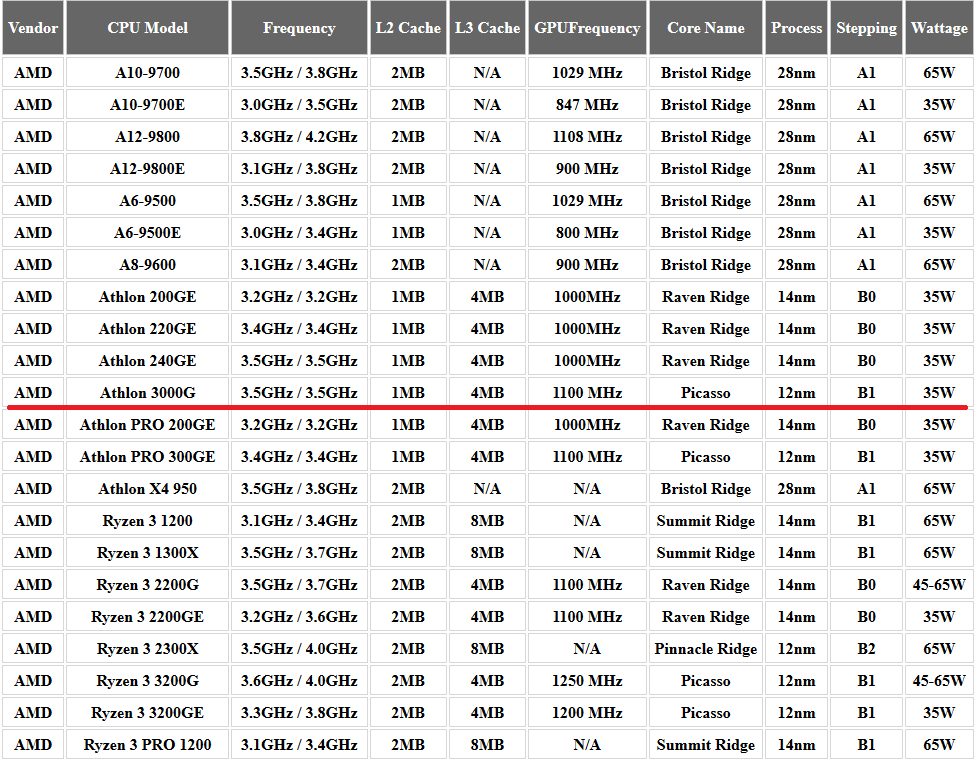Click the 1250 MHz GPU frequency cell
This screenshot has width=976, height=760.
tap(587, 681)
